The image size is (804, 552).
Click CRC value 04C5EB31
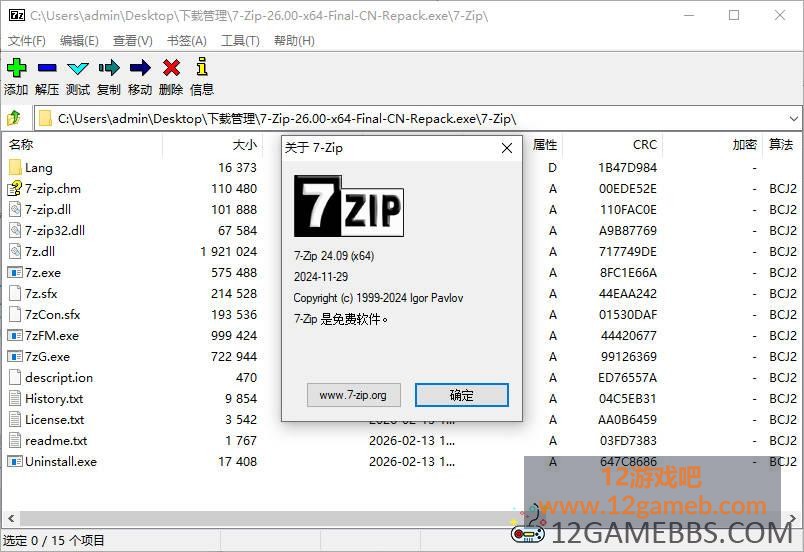(628, 398)
